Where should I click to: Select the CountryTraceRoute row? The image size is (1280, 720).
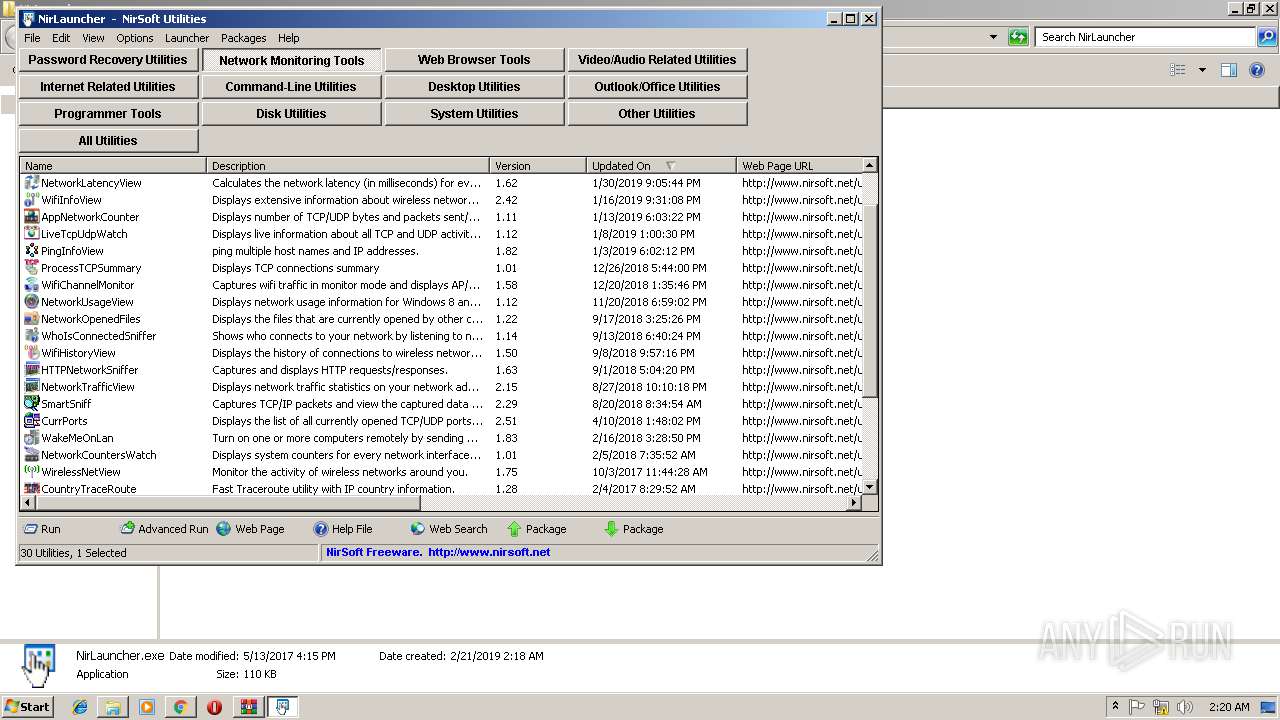point(441,489)
